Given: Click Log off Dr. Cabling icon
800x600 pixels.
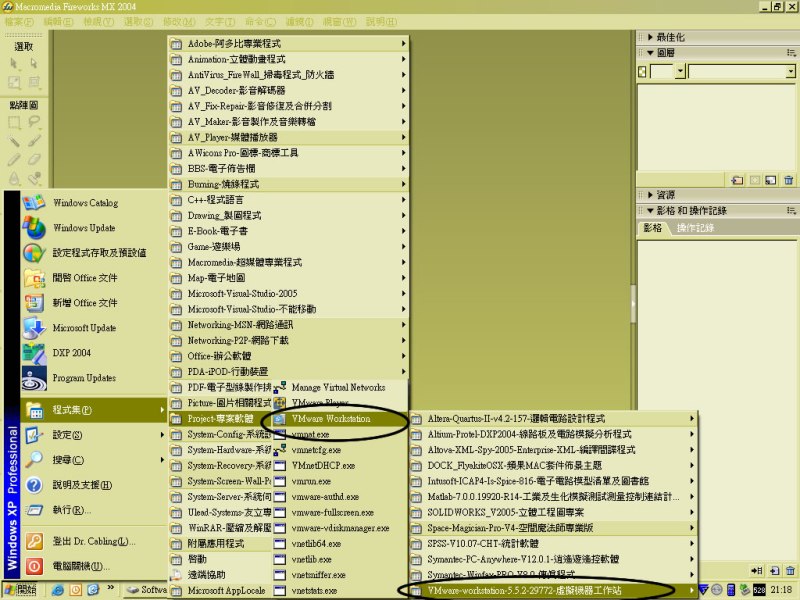Looking at the screenshot, I should point(34,541).
